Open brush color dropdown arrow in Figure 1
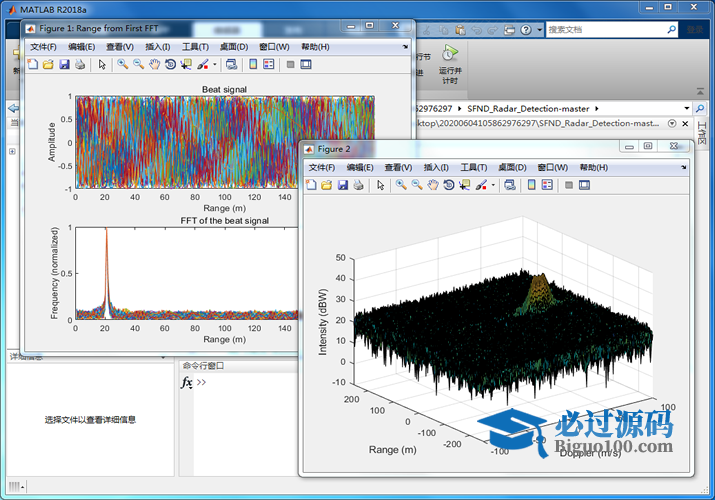 pyautogui.click(x=215, y=65)
